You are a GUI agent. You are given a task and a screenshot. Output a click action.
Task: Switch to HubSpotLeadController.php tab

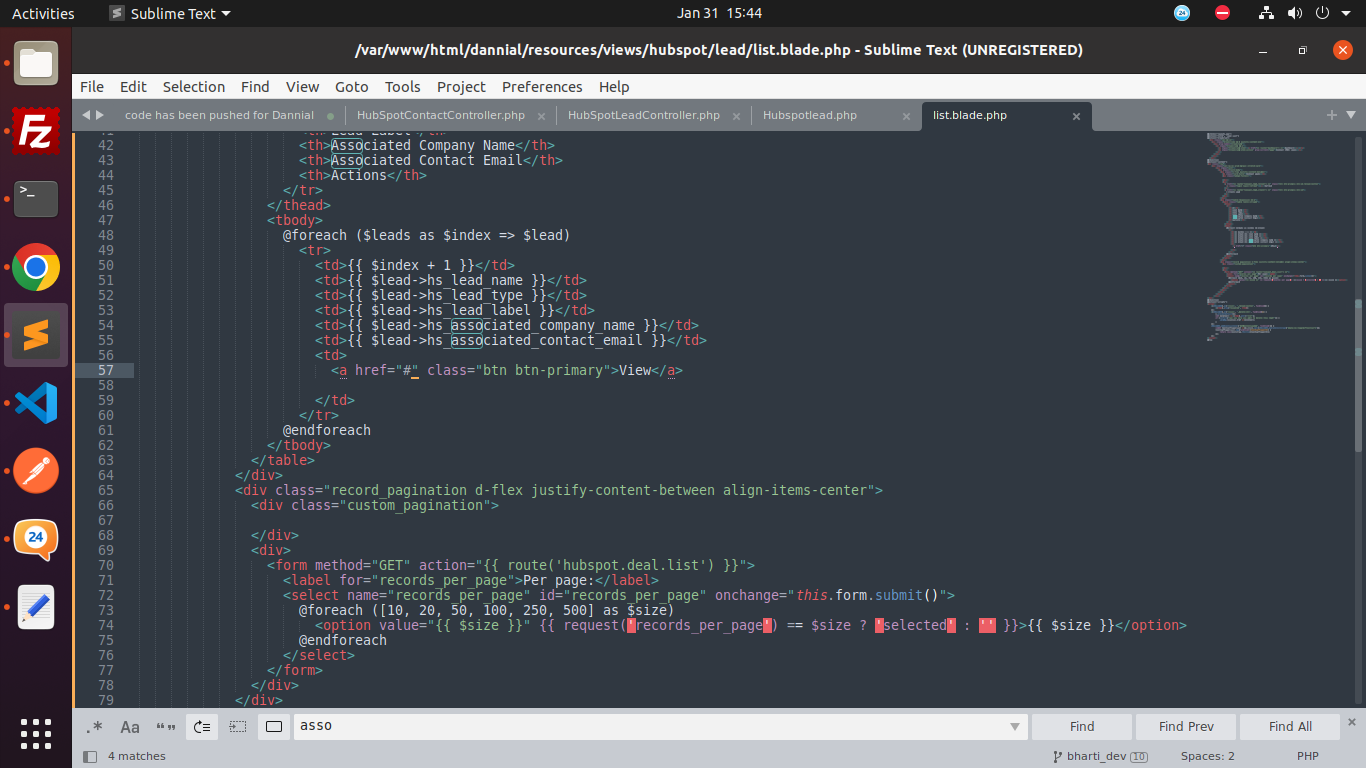(643, 115)
